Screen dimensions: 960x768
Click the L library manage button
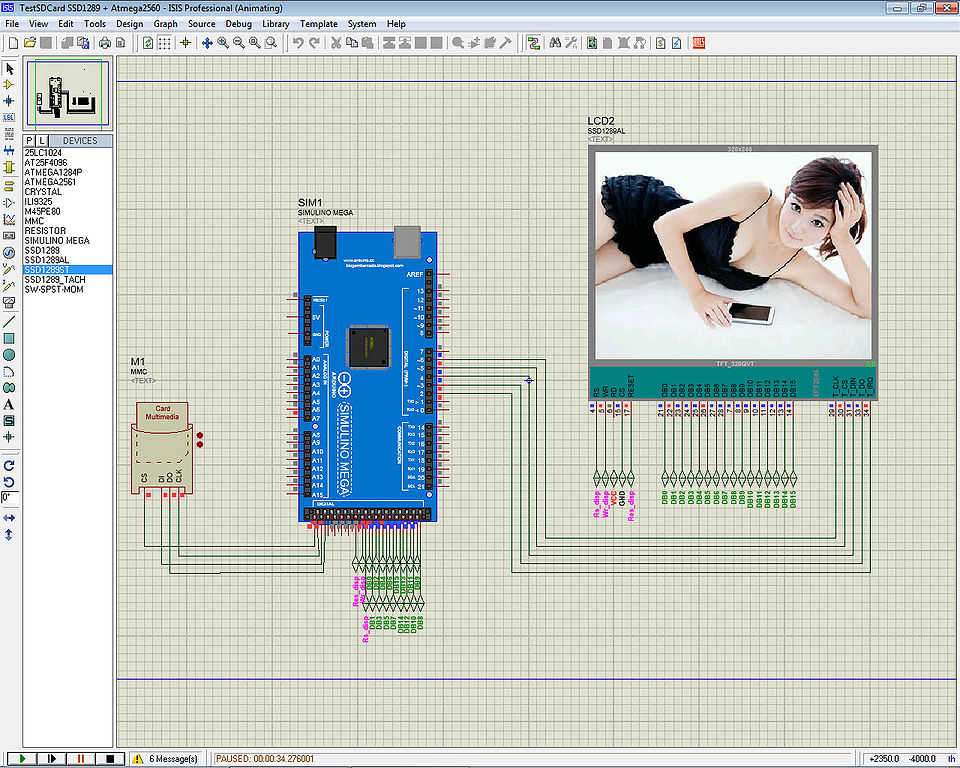(42, 141)
